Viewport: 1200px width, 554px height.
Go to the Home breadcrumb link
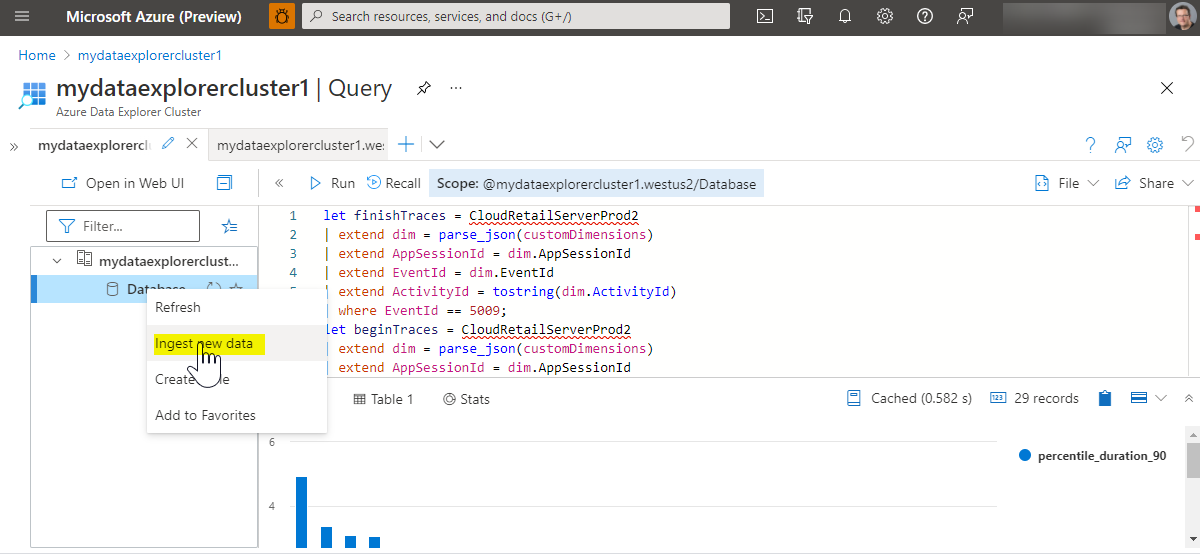[37, 55]
